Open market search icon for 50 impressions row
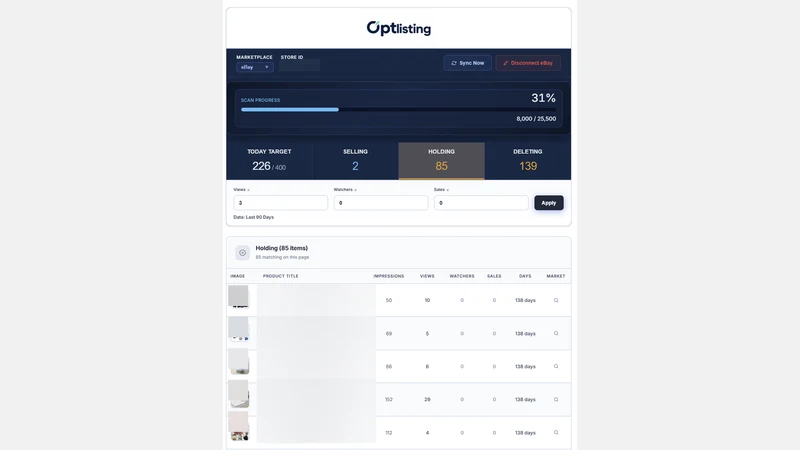 pyautogui.click(x=556, y=301)
